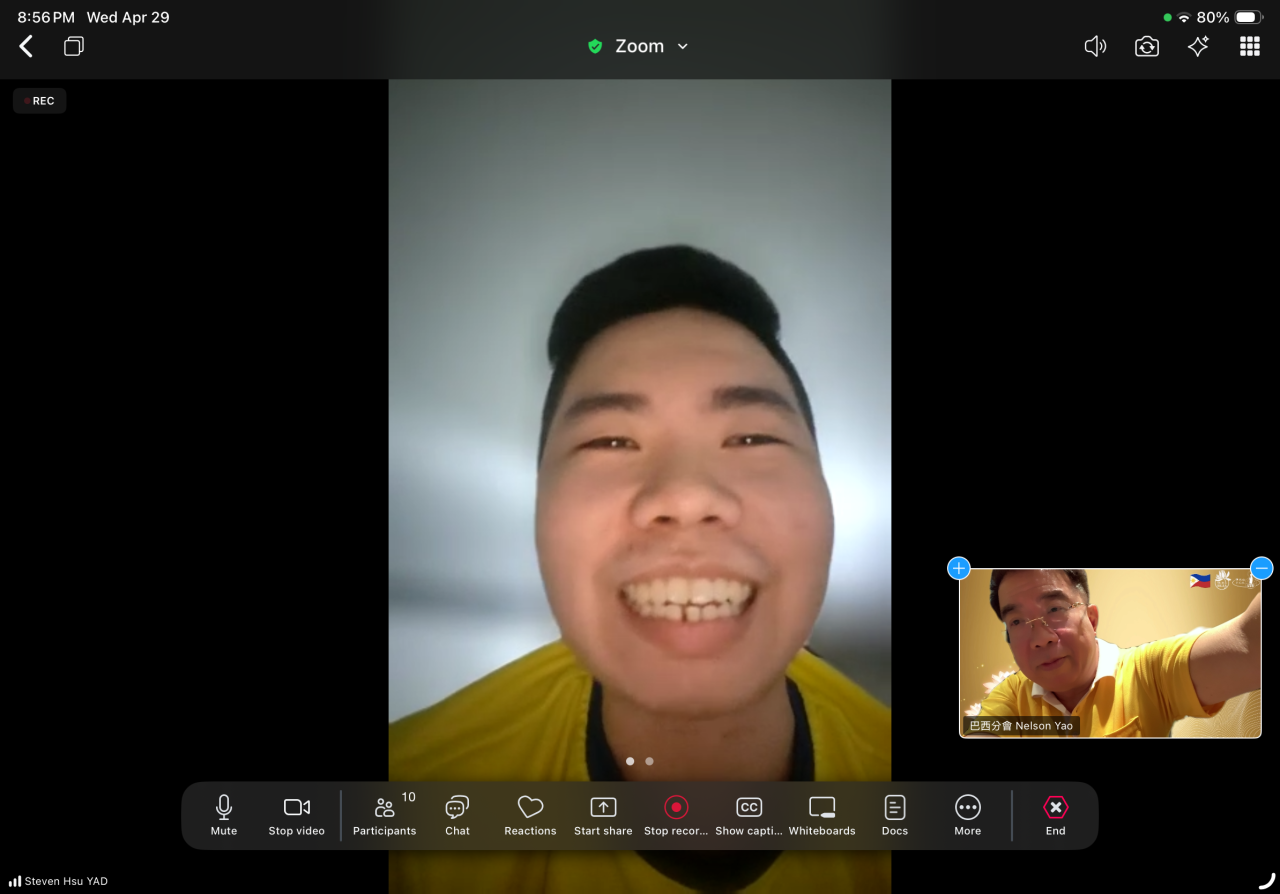This screenshot has height=894, width=1280.
Task: Minimize the thumbnail with the blue minus button
Action: pos(1262,568)
